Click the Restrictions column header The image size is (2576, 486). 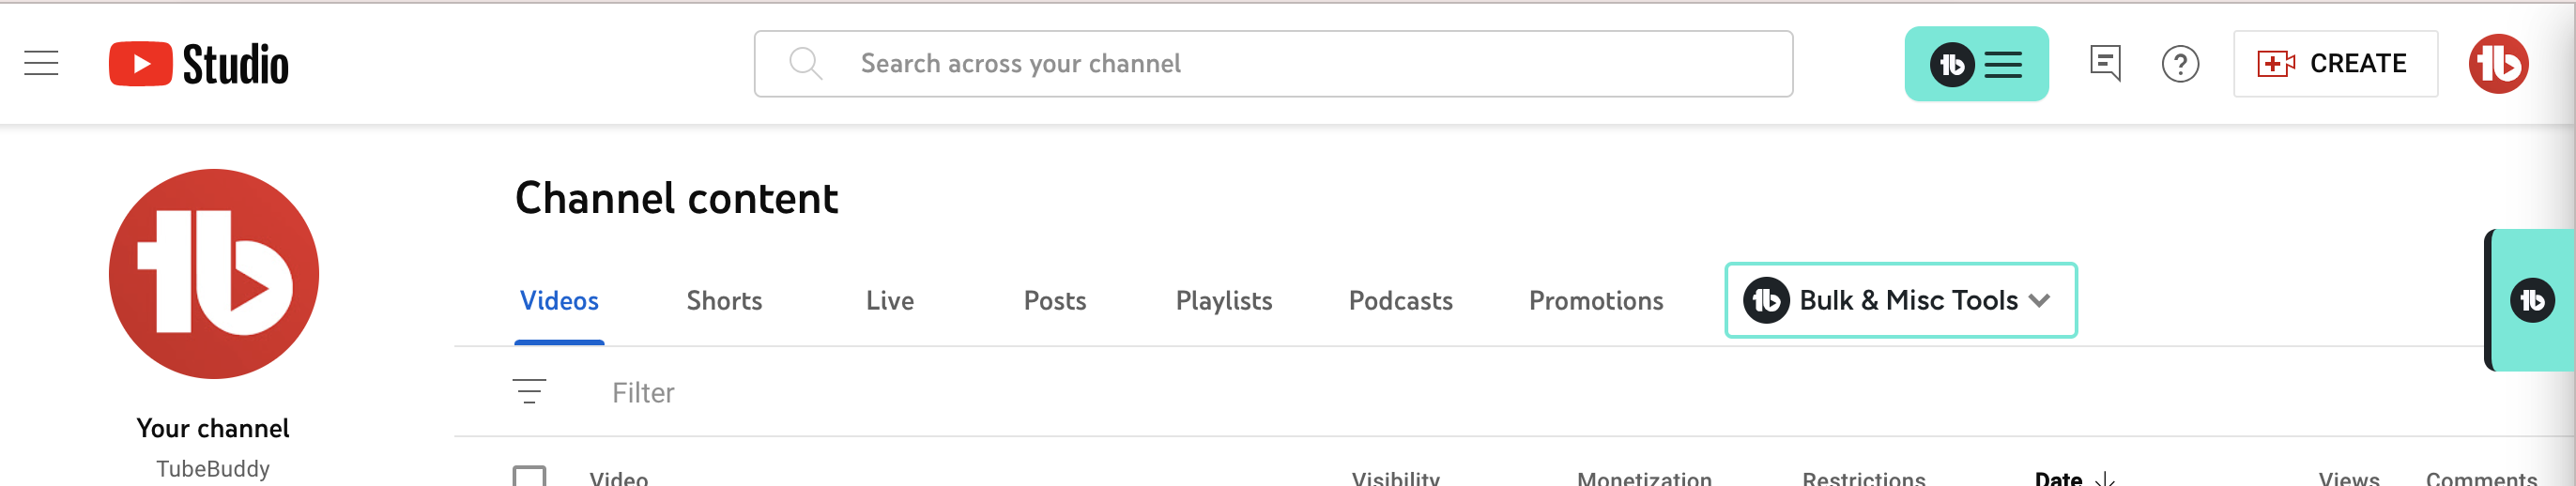[1863, 479]
